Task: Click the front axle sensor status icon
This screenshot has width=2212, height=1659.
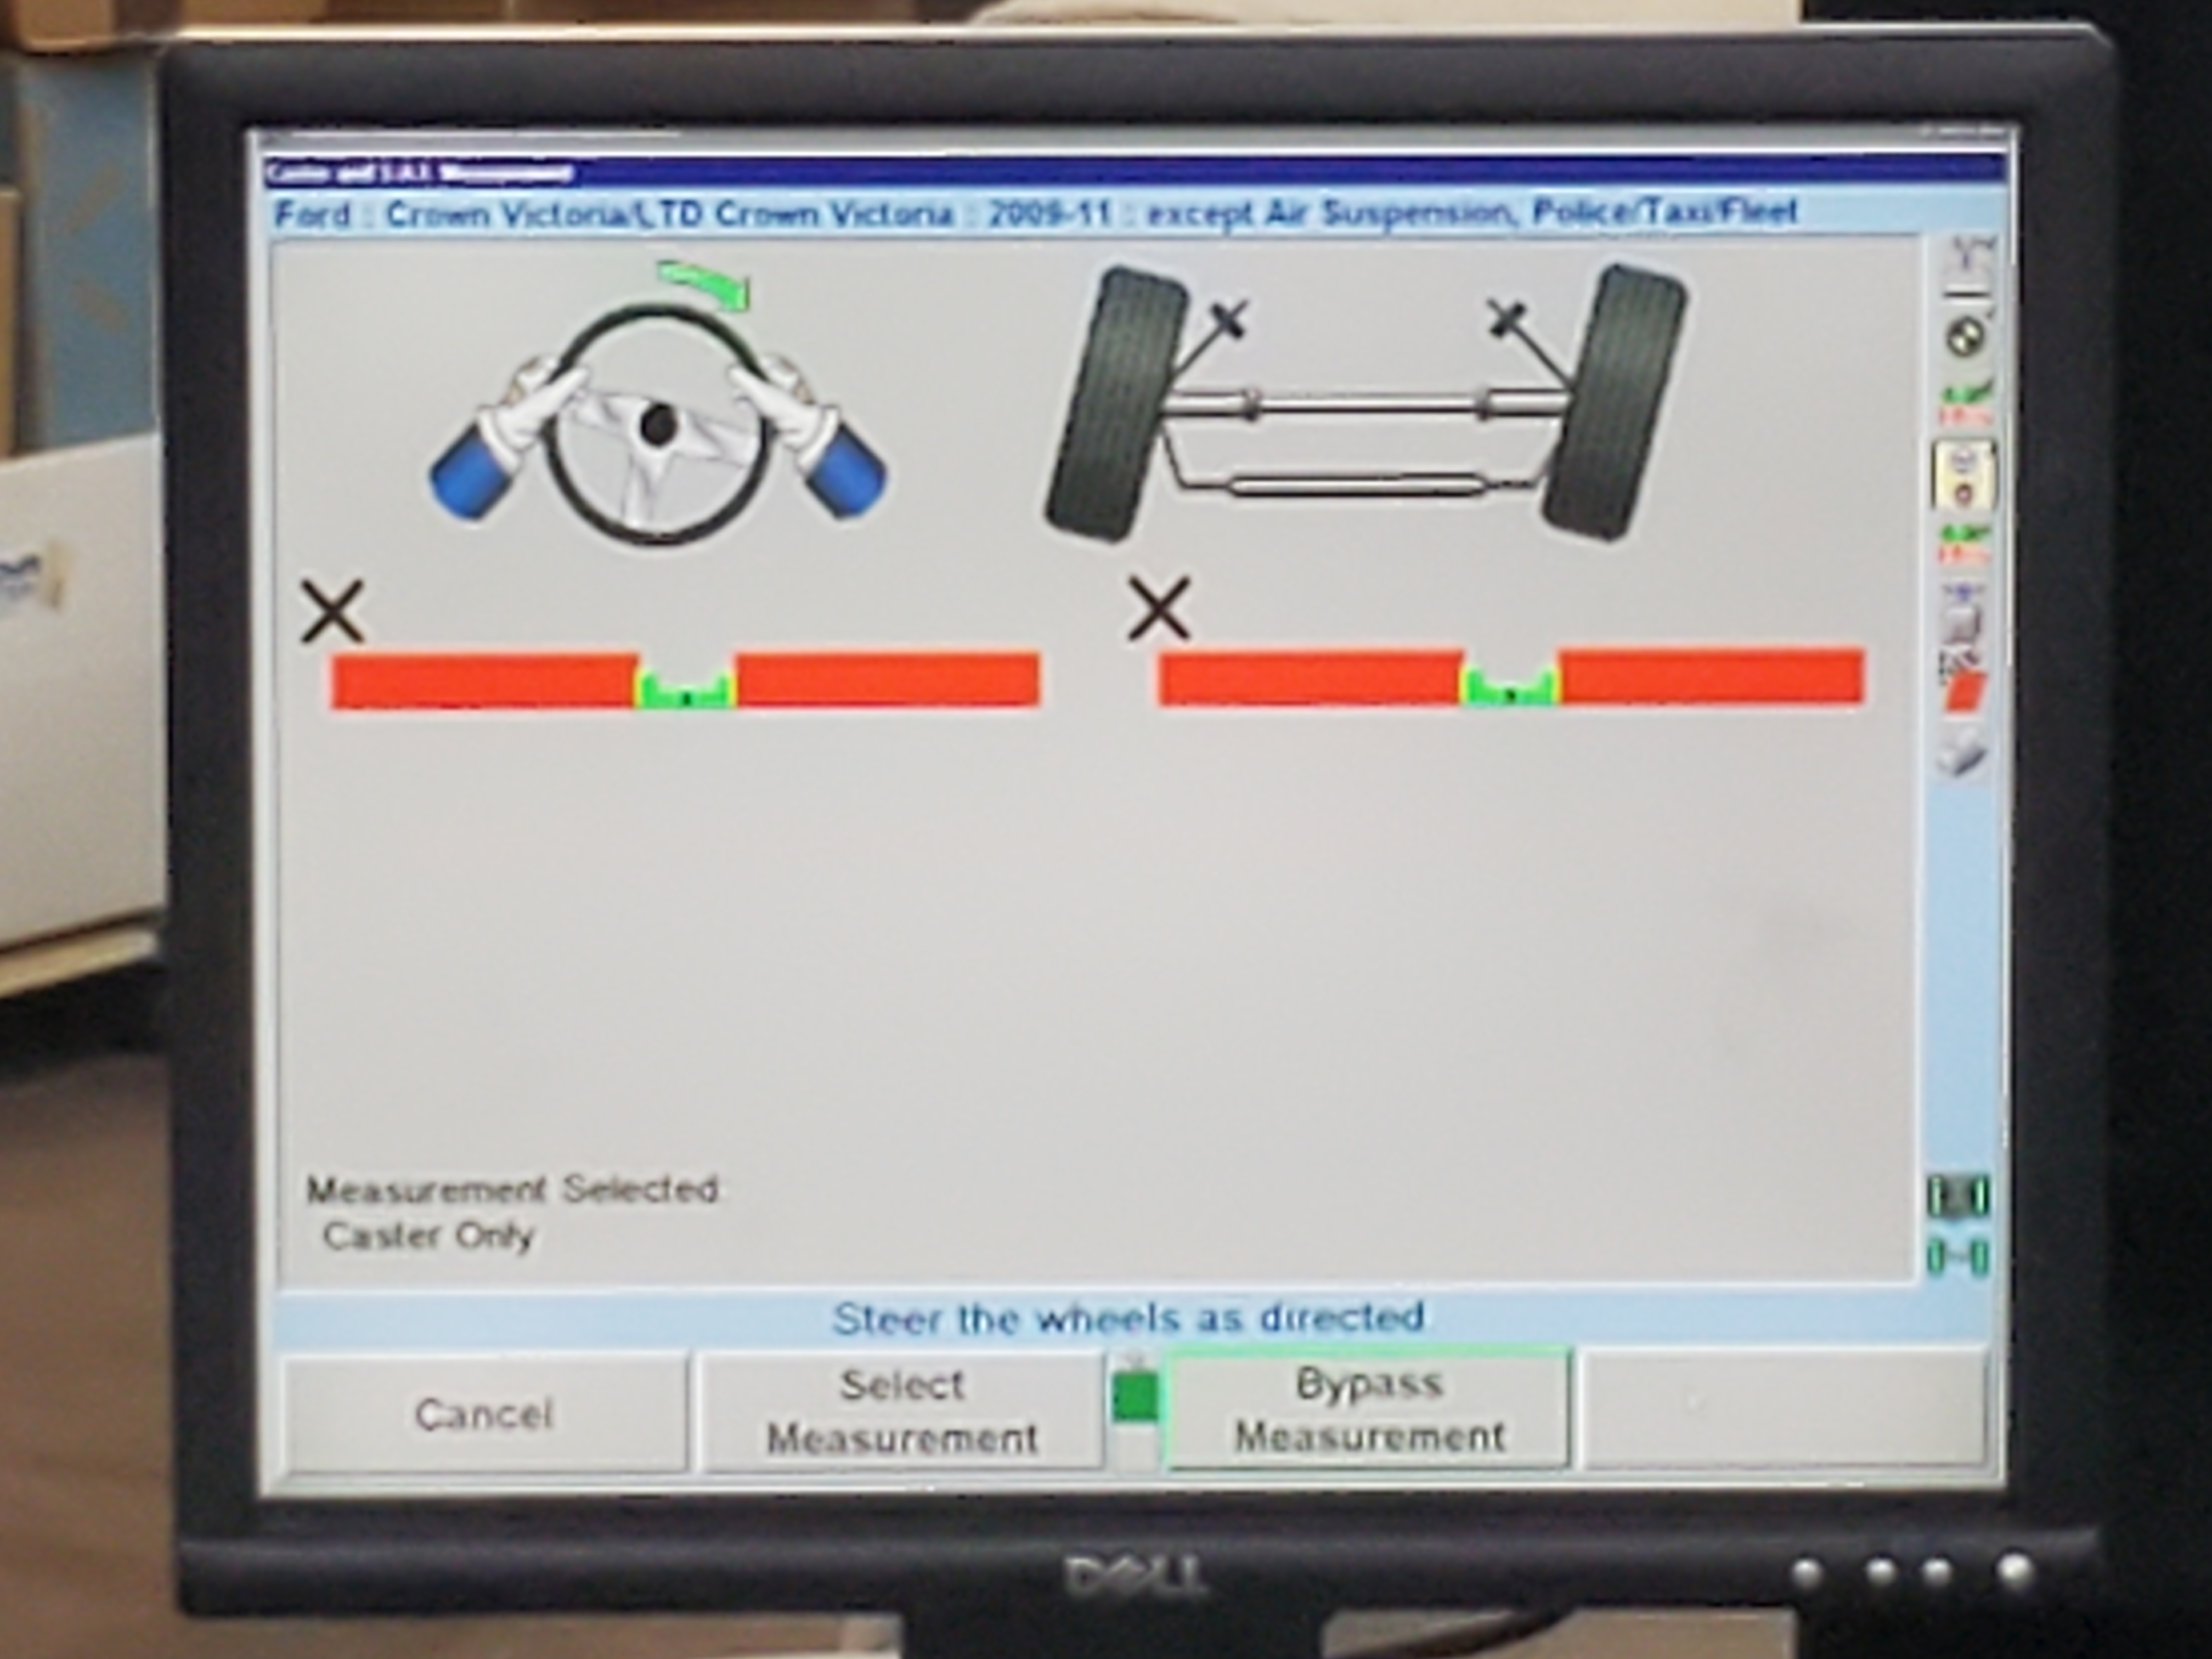Action: pyautogui.click(x=1958, y=1197)
